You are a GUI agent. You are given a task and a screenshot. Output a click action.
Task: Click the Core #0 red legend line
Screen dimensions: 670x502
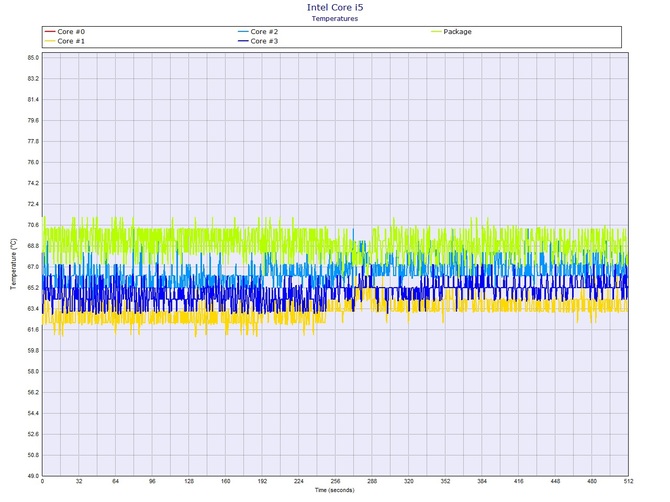[x=50, y=32]
